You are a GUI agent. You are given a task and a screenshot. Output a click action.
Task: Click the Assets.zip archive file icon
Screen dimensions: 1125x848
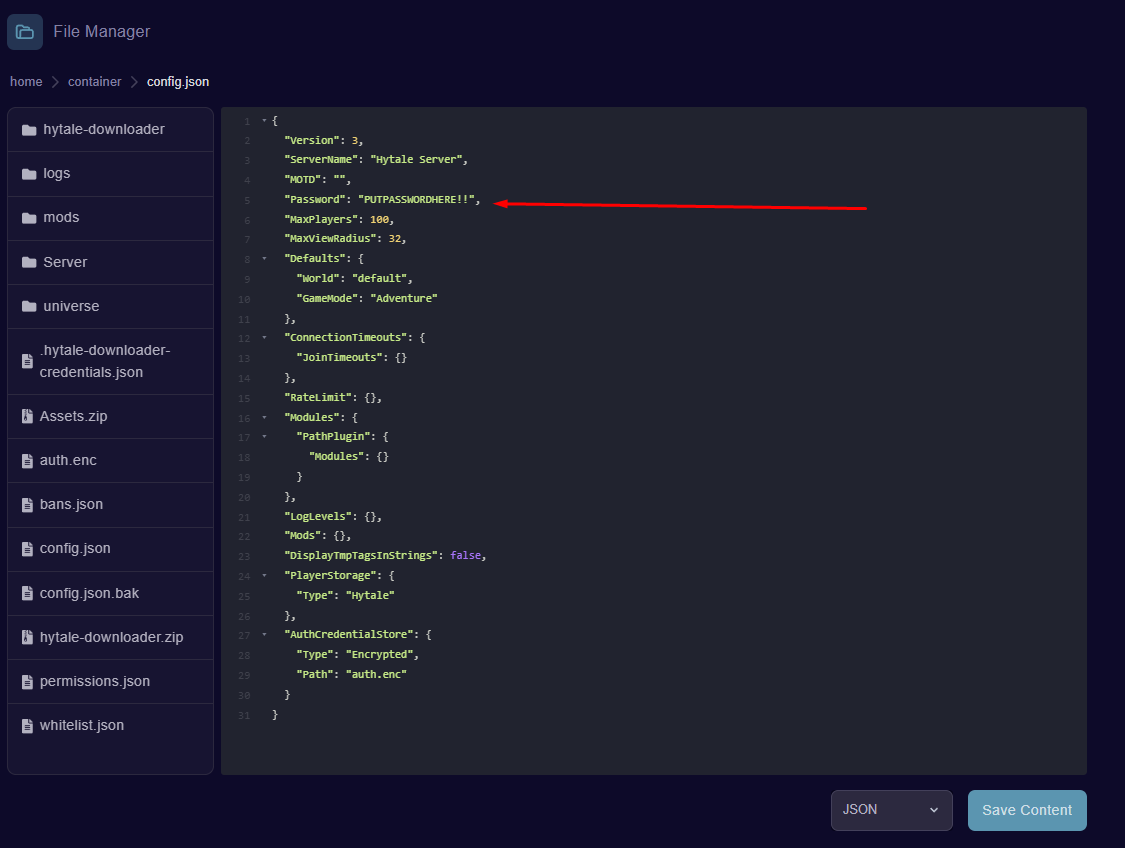coord(28,417)
